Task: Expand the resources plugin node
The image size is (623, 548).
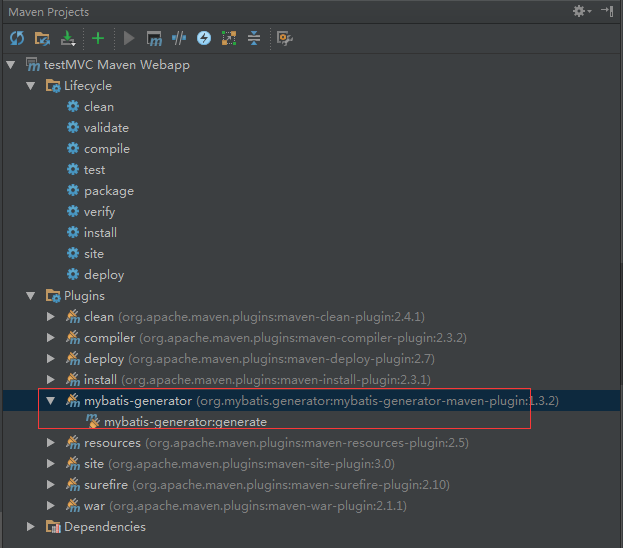Action: point(50,443)
